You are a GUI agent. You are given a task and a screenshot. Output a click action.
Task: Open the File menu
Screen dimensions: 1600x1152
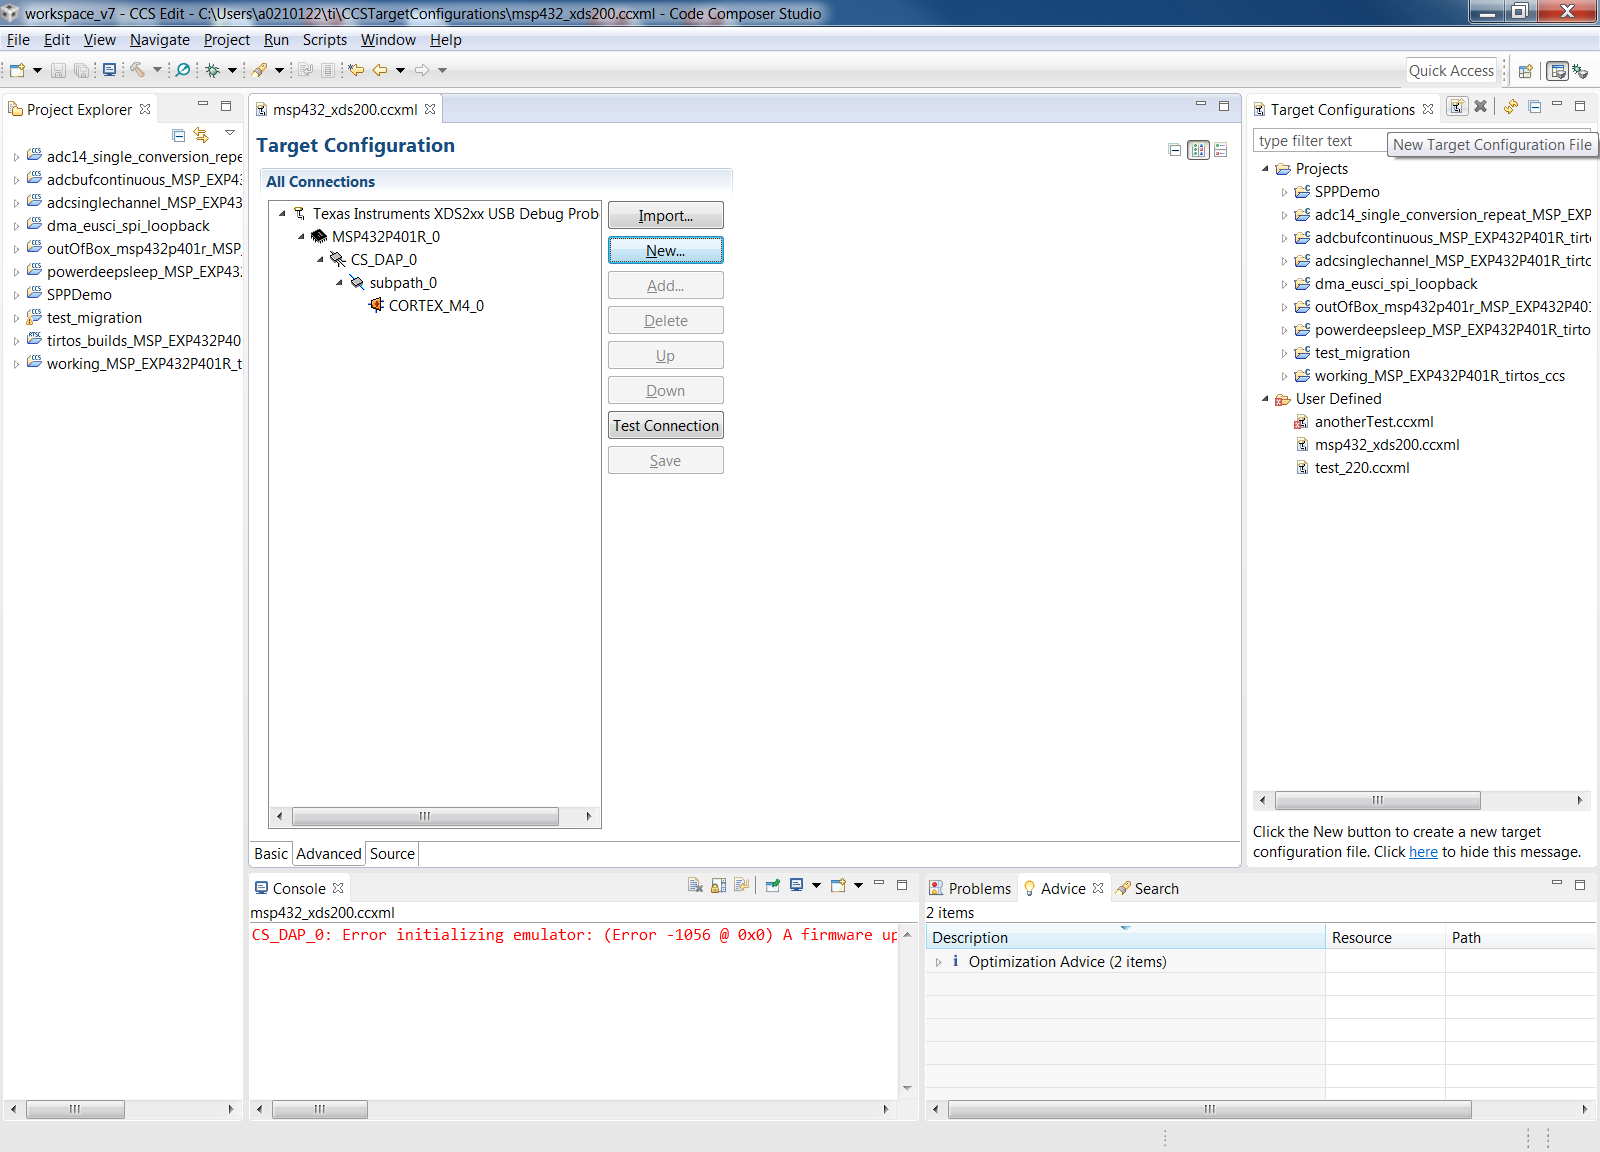(18, 40)
